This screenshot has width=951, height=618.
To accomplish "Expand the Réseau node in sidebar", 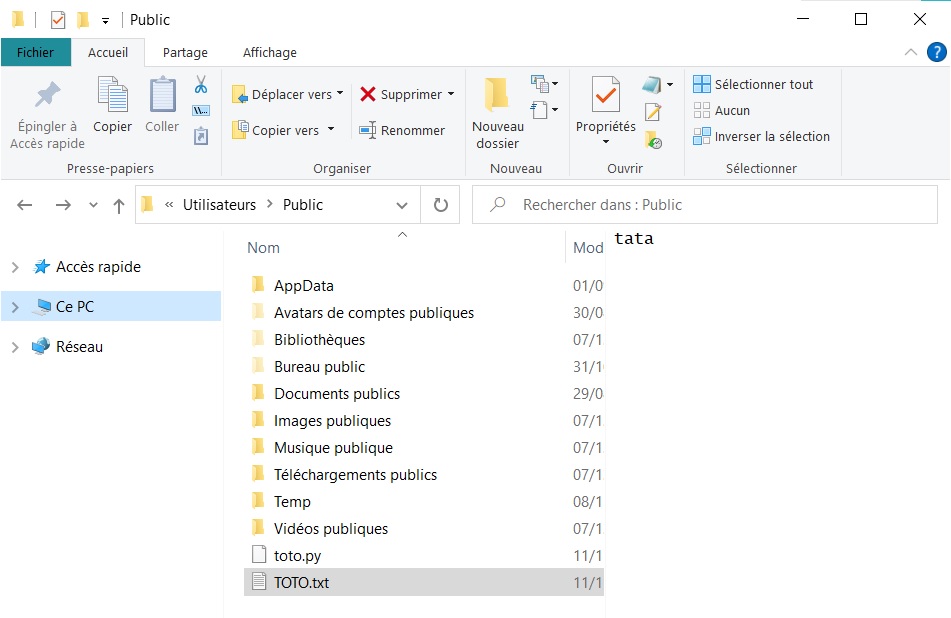I will pos(16,346).
